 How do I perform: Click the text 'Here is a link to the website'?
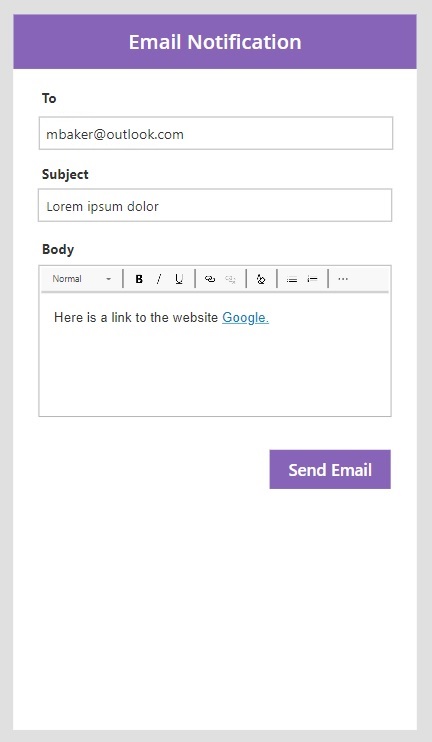point(136,318)
